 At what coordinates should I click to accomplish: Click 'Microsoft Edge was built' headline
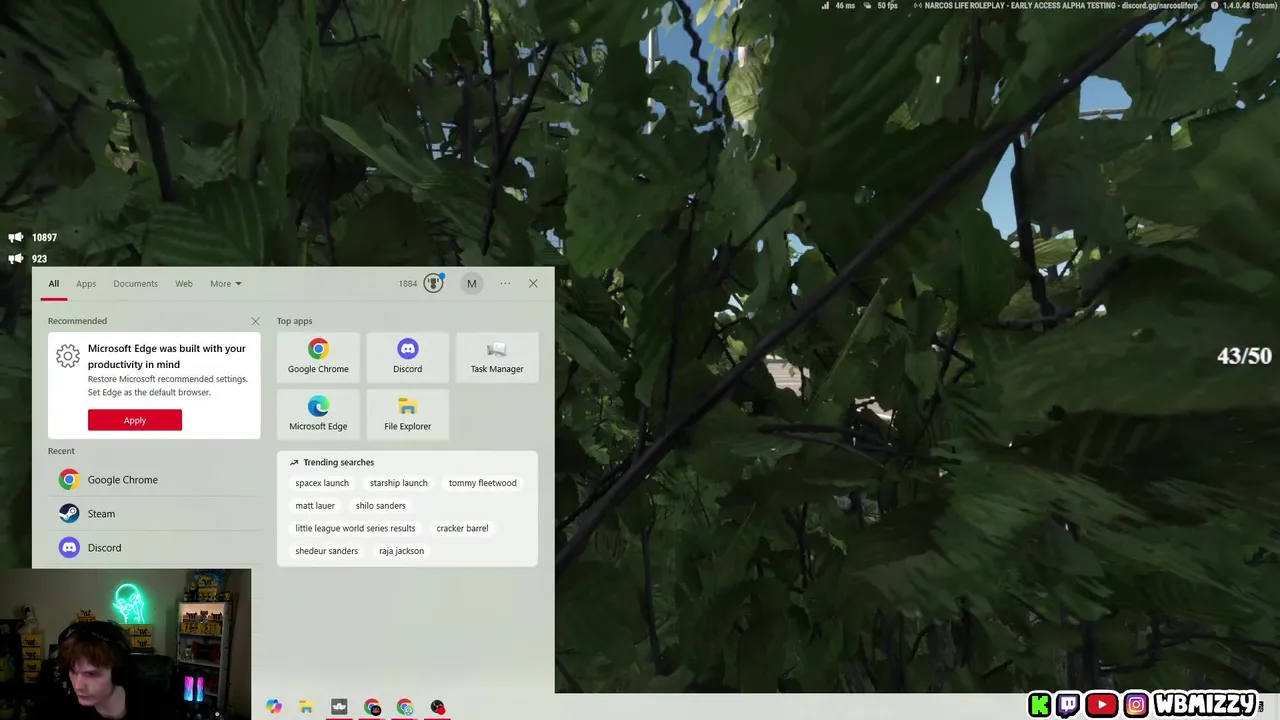click(166, 356)
